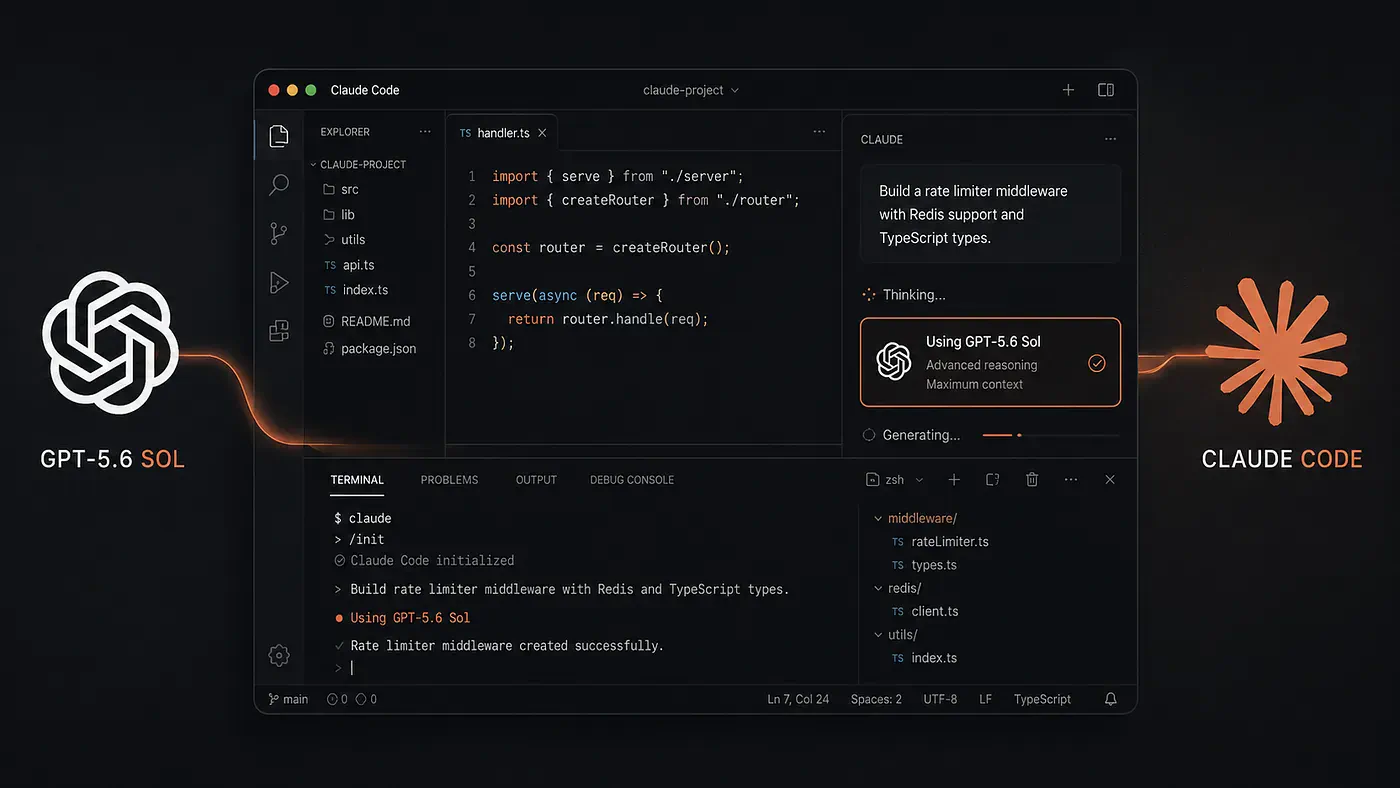The width and height of the screenshot is (1400, 788).
Task: Open index.ts in the Explorer panel
Action: pos(355,290)
